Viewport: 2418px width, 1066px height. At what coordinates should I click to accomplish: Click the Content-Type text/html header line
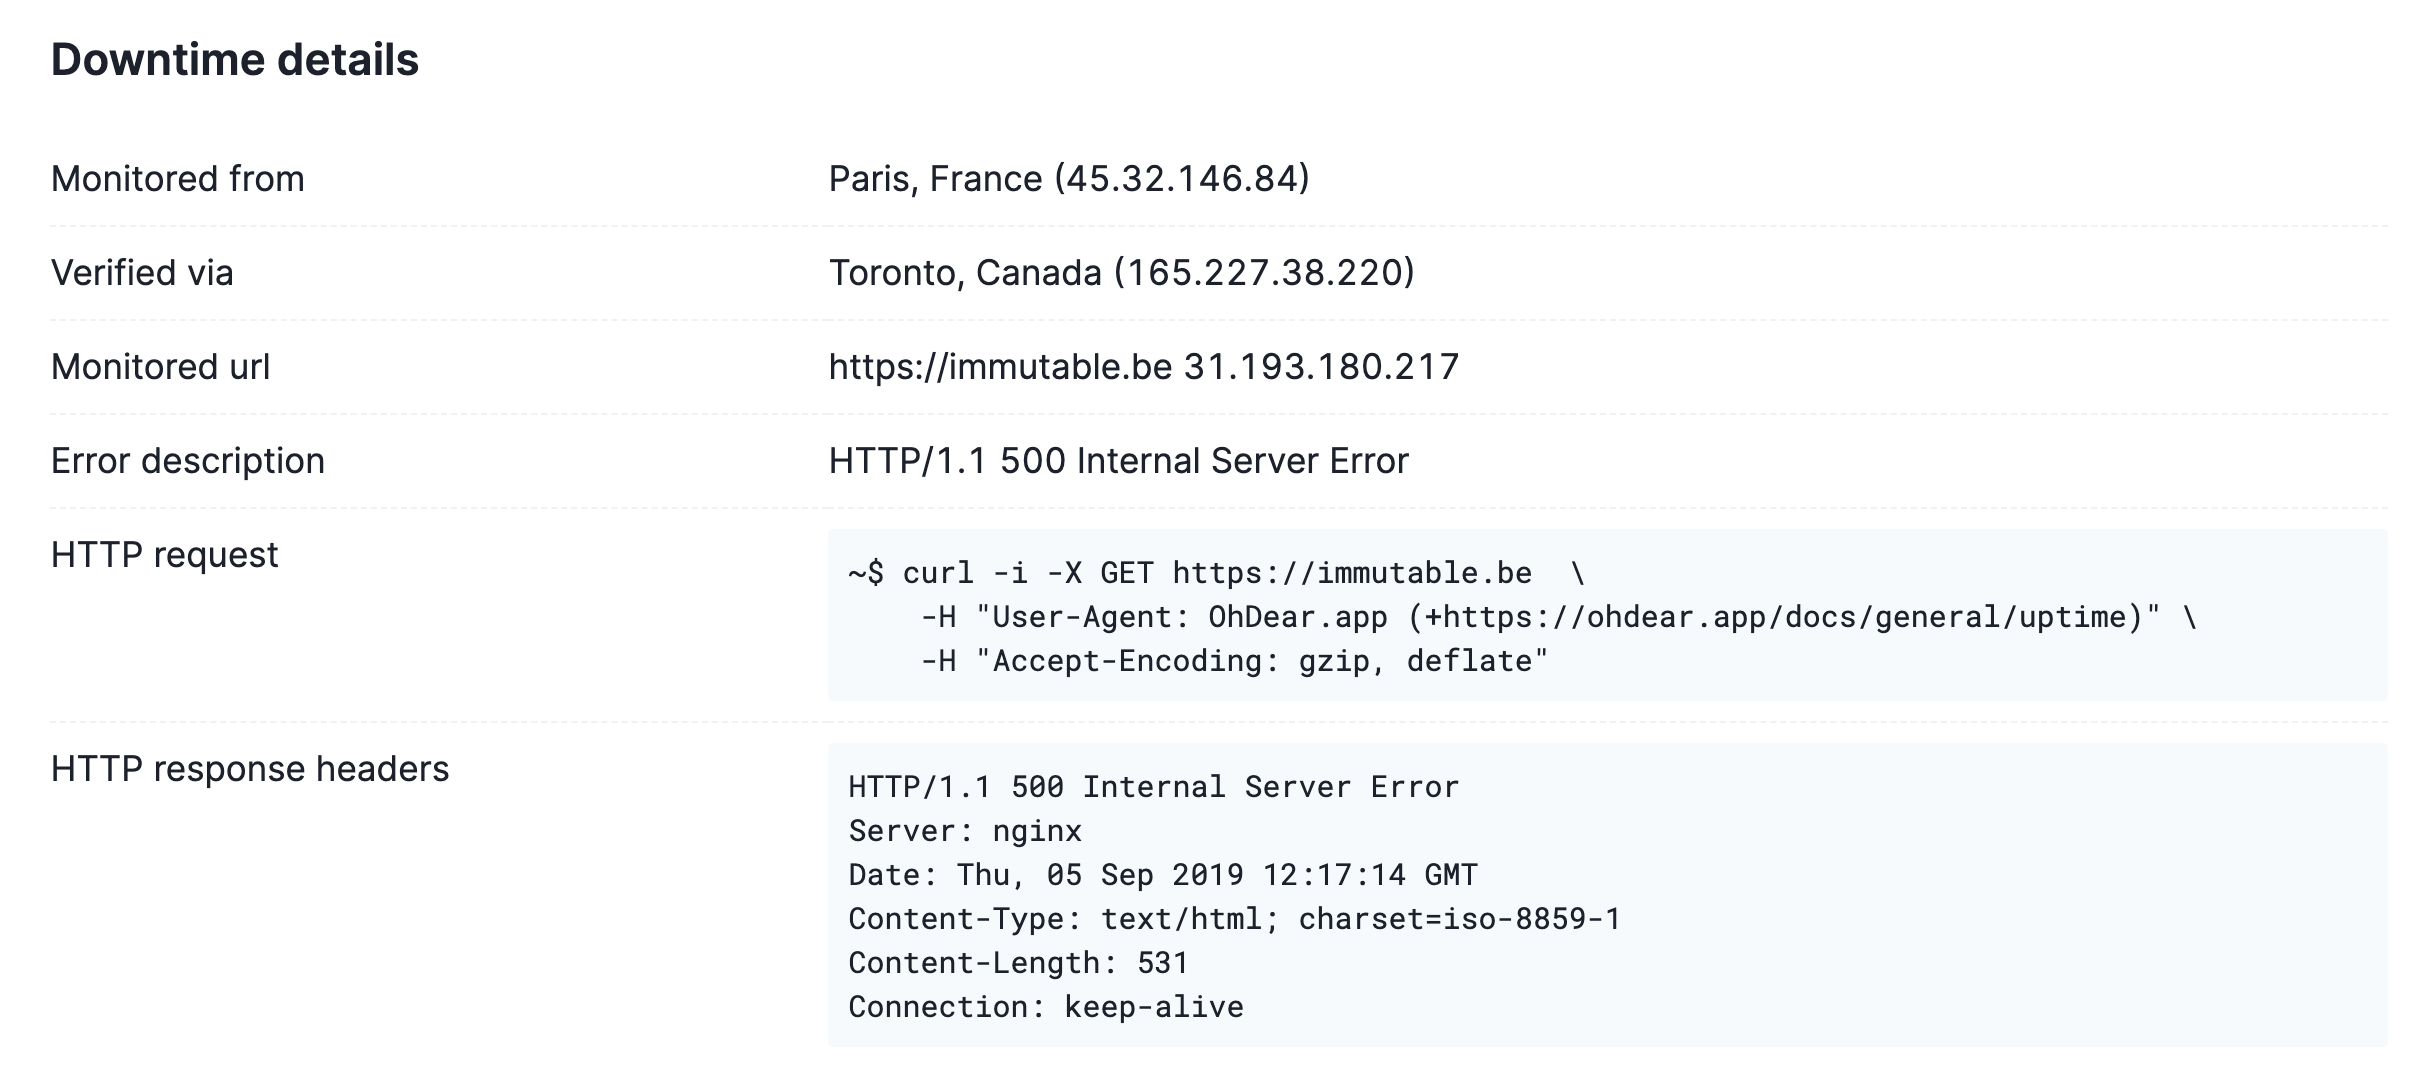pyautogui.click(x=1235, y=919)
